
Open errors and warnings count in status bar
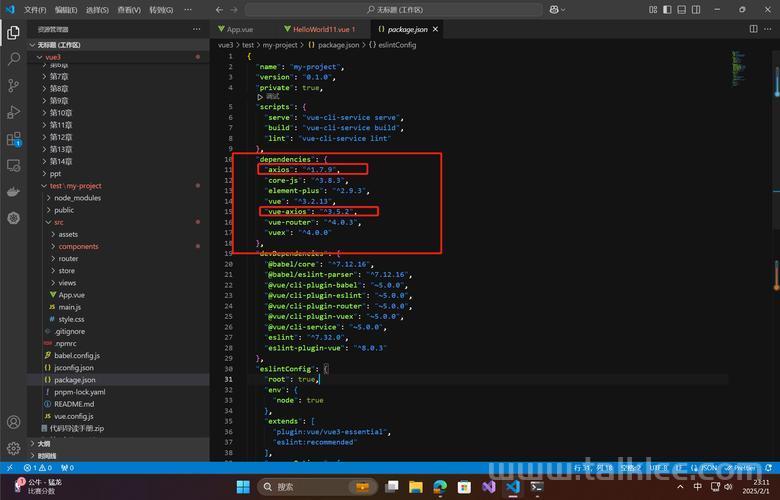(38, 468)
